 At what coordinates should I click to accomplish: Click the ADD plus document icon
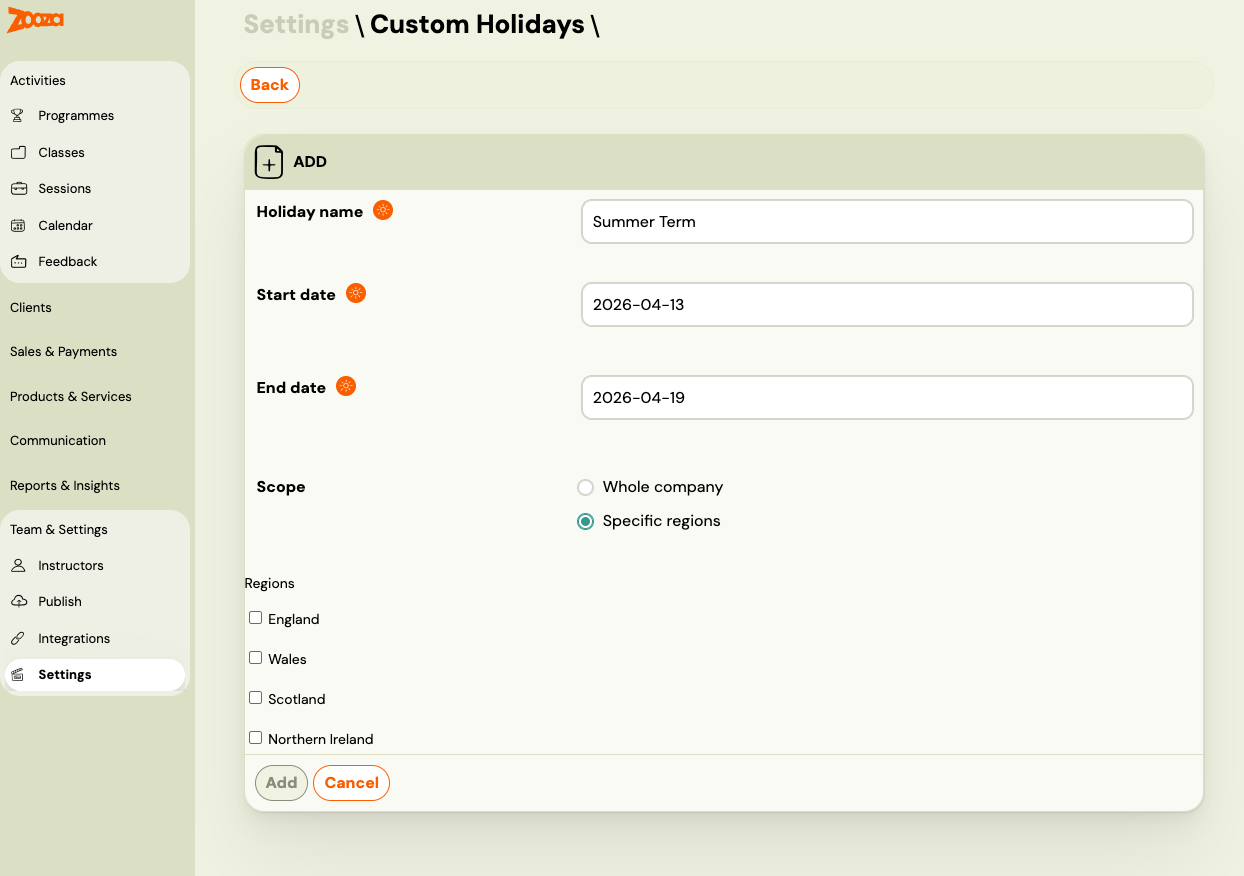(x=268, y=161)
